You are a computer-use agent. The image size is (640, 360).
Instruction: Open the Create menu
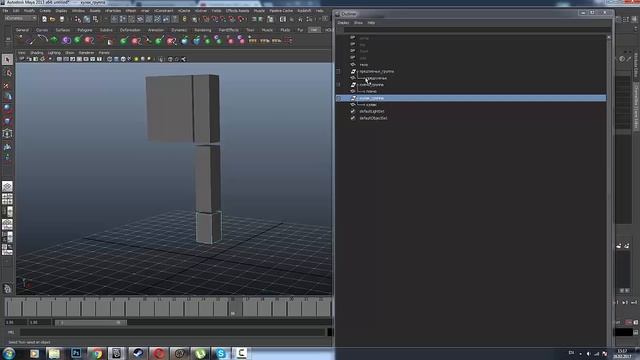click(x=45, y=11)
